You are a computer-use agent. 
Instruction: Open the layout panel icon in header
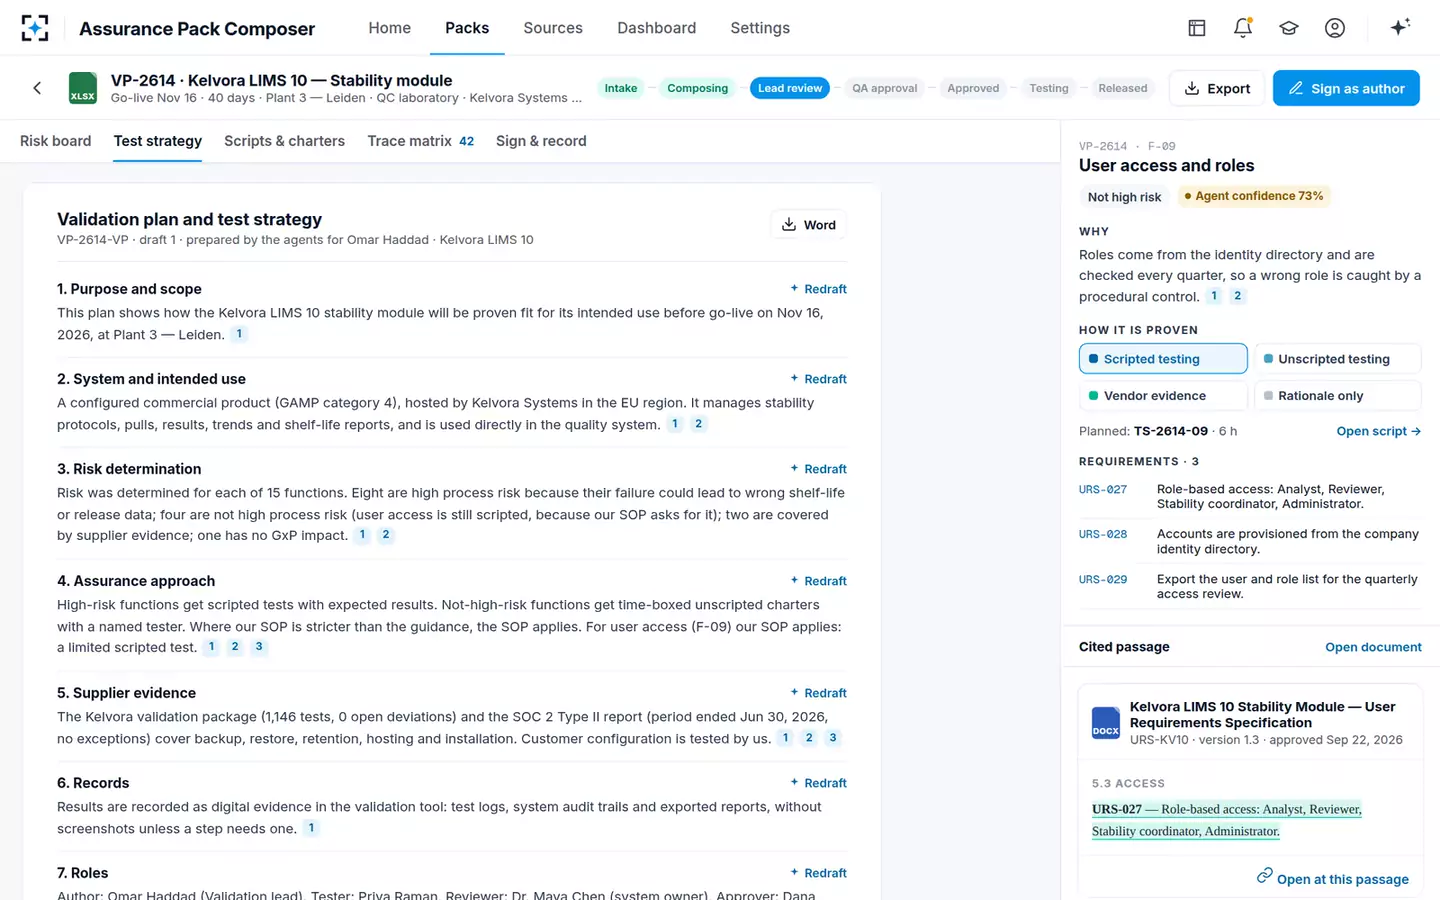[x=1197, y=28]
